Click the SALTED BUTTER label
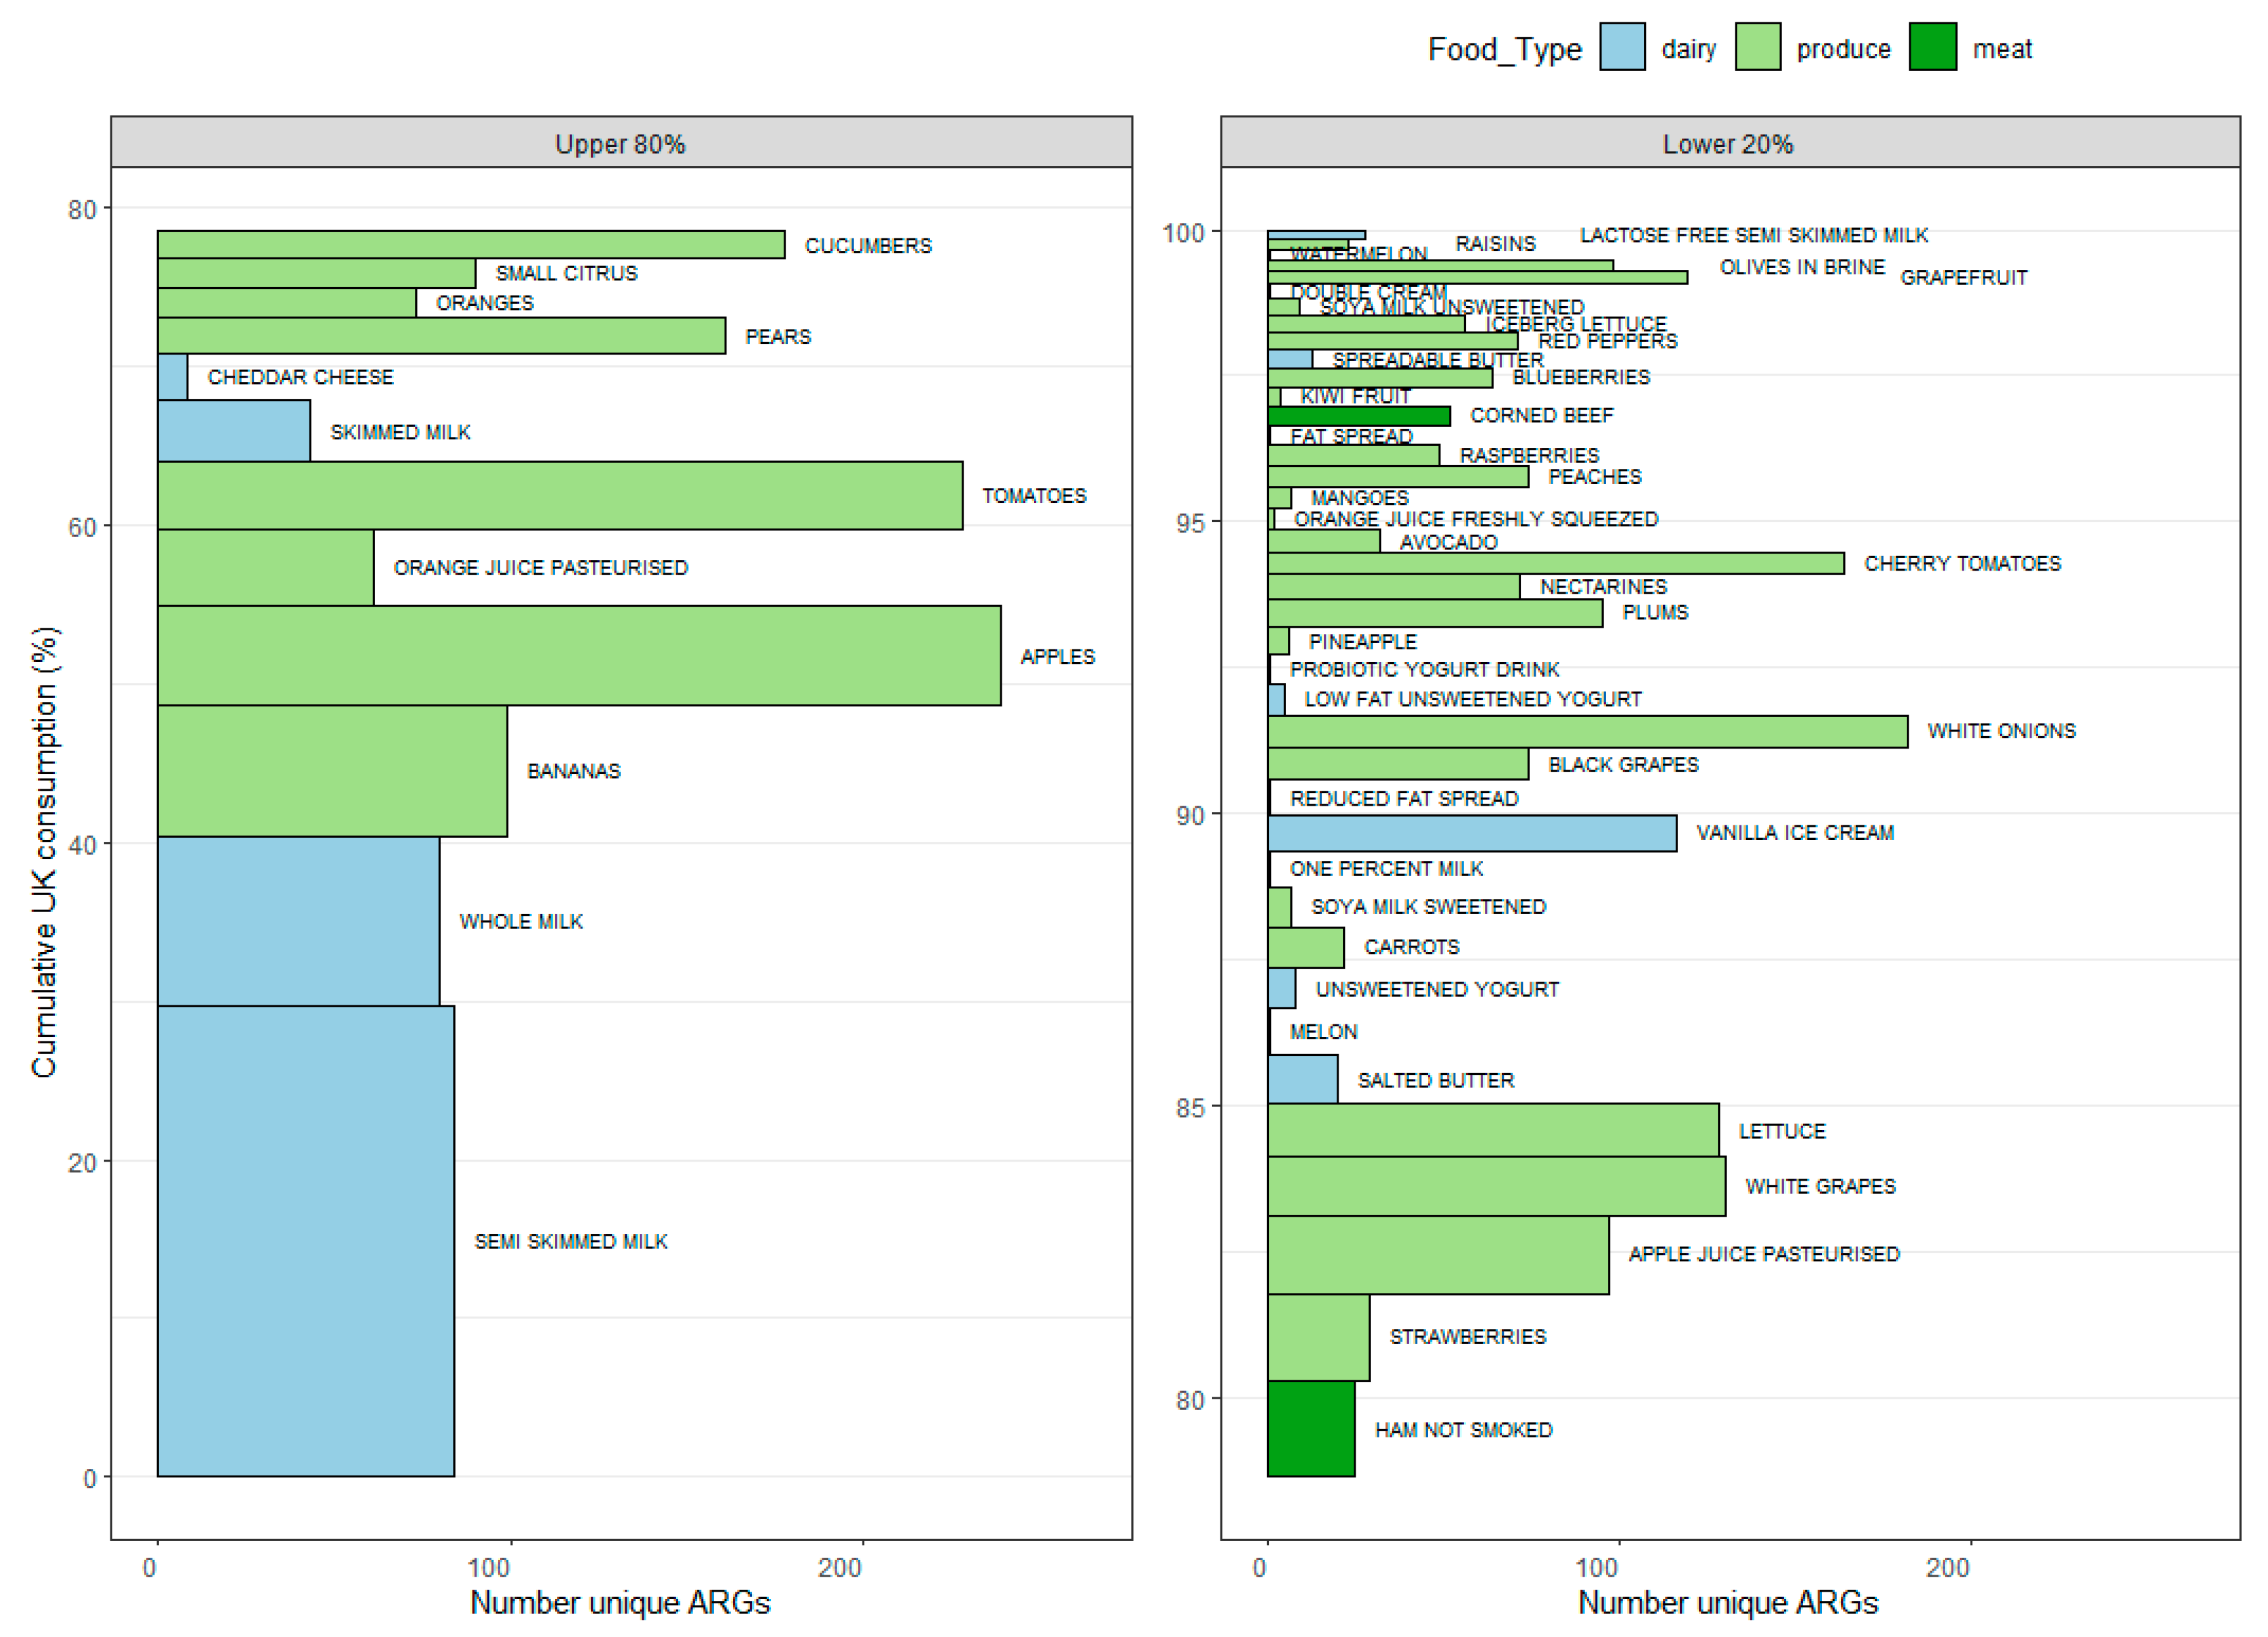Viewport: 2268px width, 1637px height. (1436, 1081)
